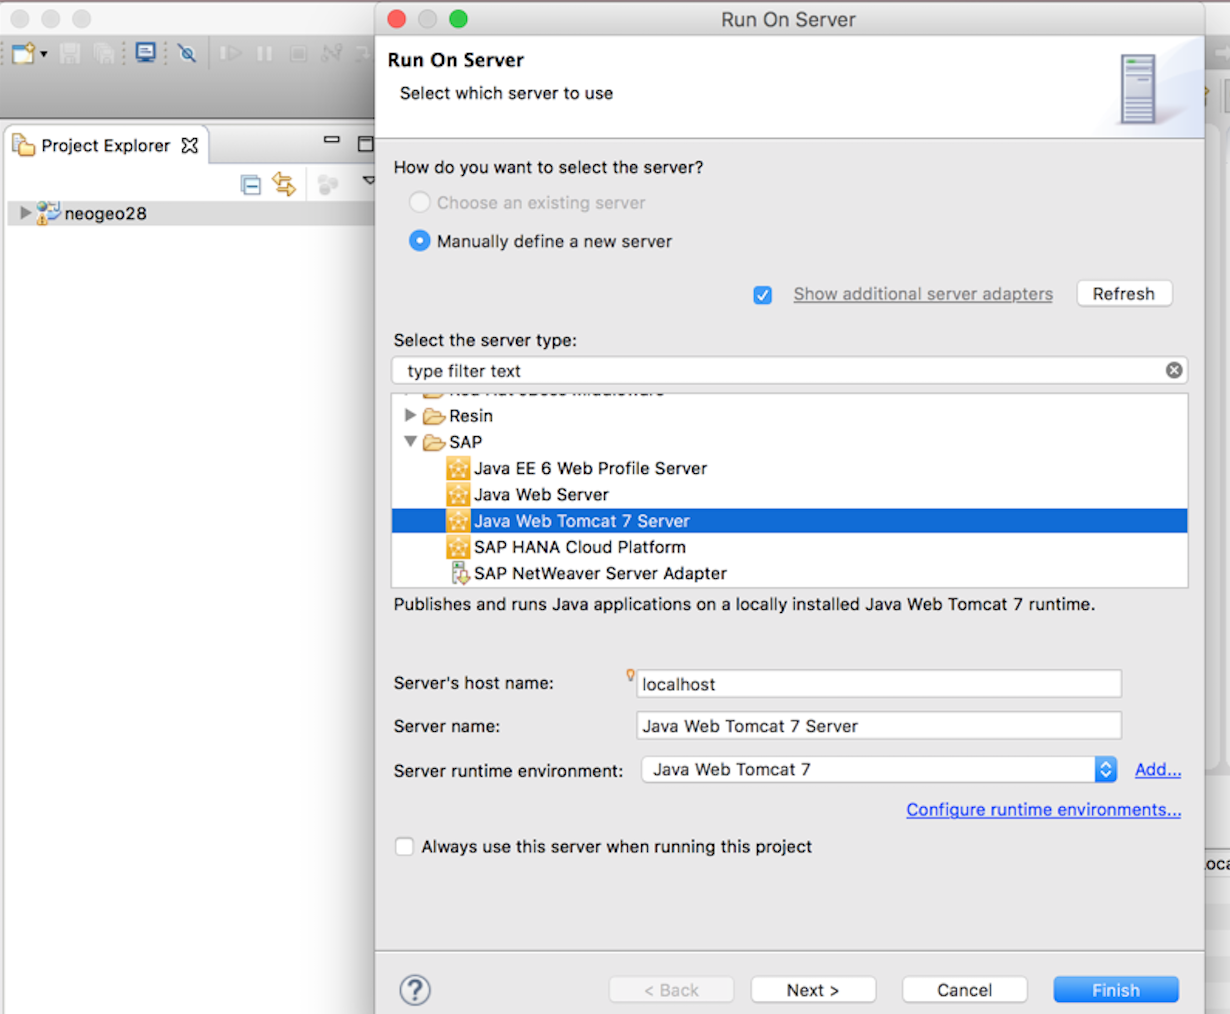Click the content assist bulb near host name
Viewport: 1230px width, 1014px height.
coord(630,675)
